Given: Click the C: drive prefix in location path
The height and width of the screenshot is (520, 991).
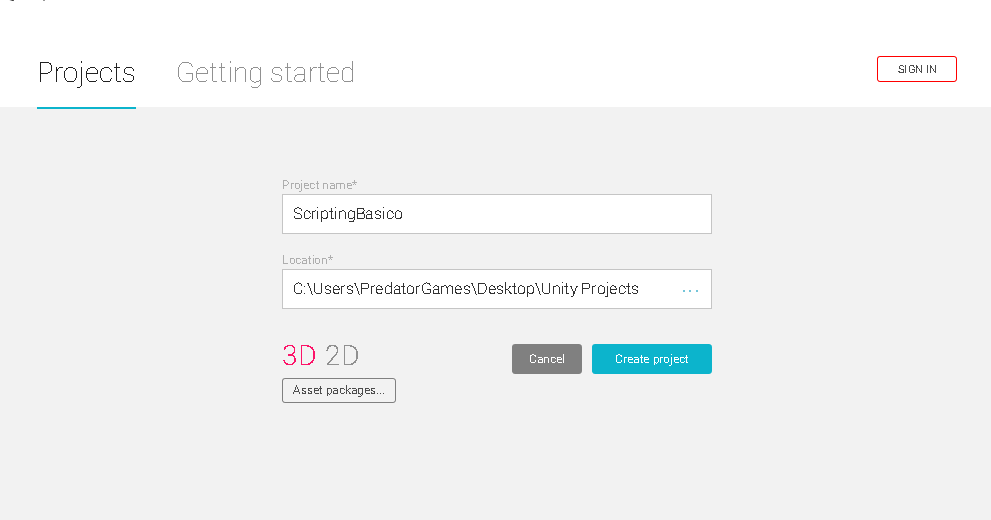Looking at the screenshot, I should coord(300,289).
